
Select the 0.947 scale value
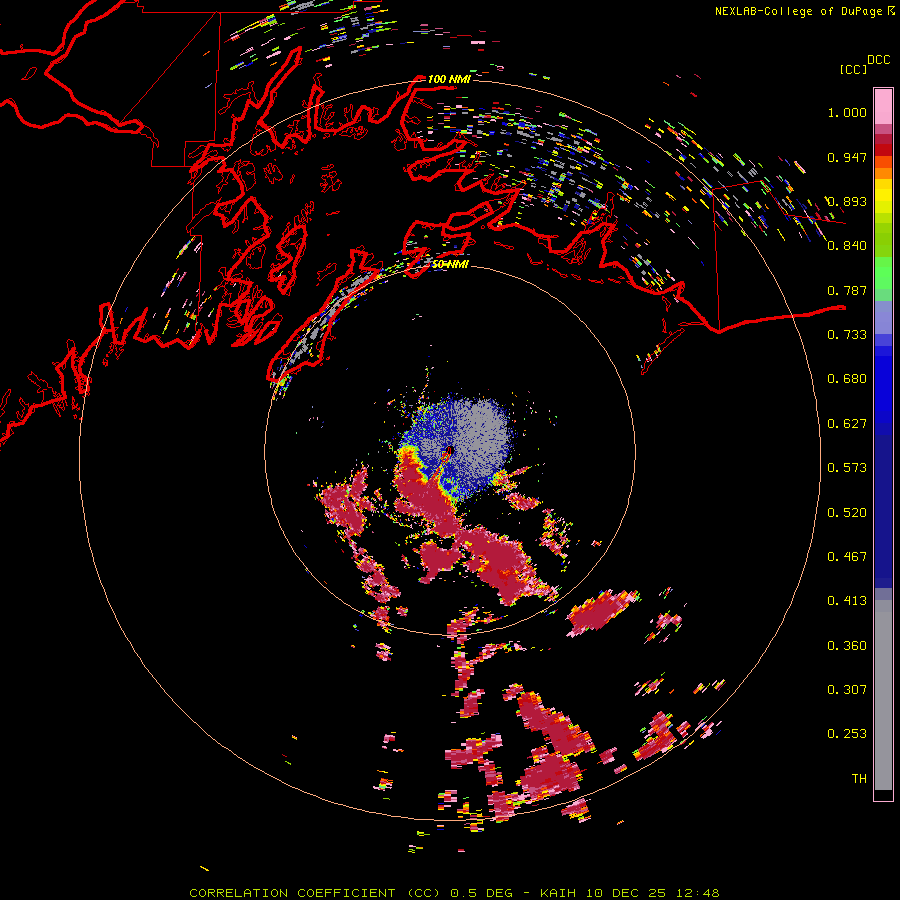point(847,157)
